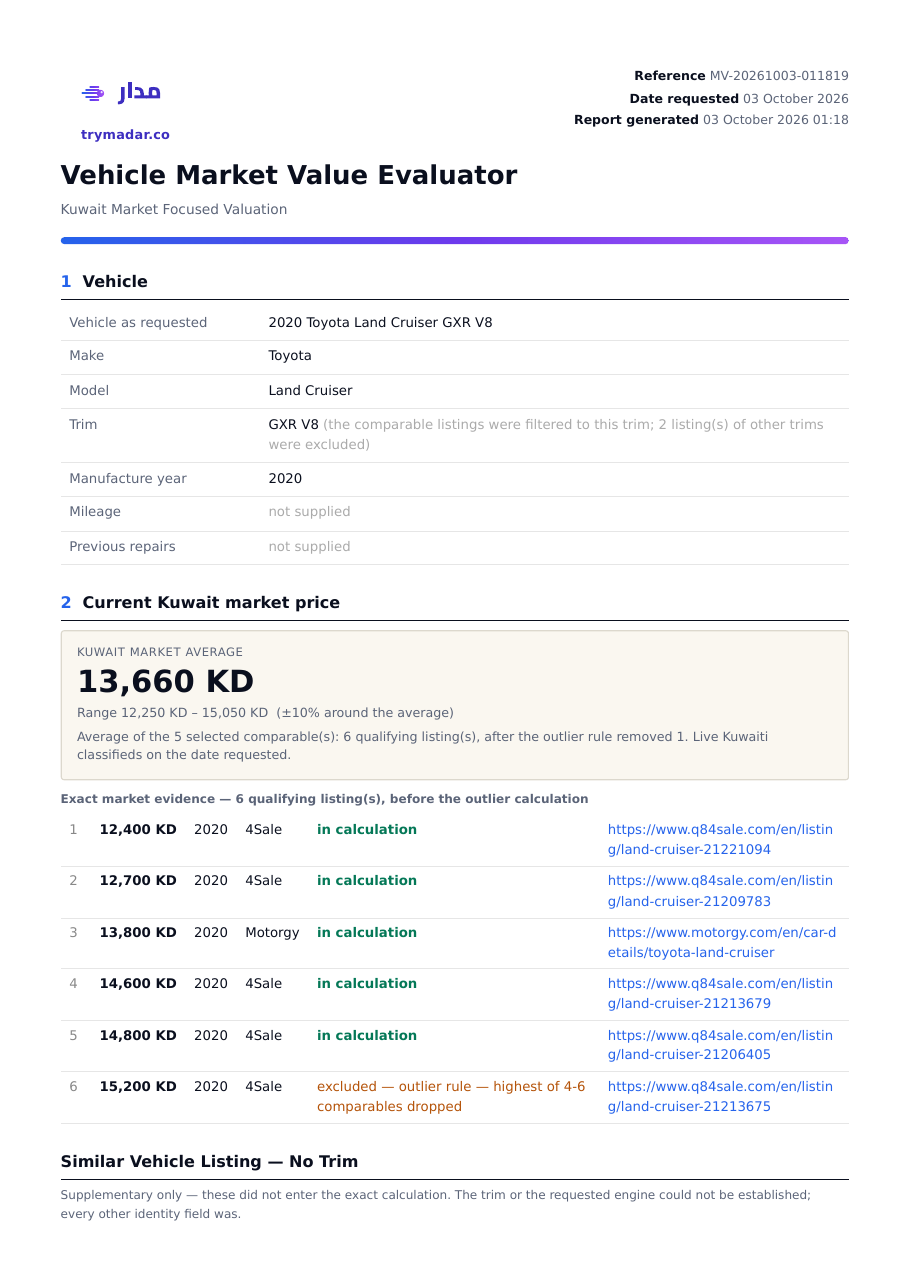The height and width of the screenshot is (1287, 909).
Task: Click the Model value Land Cruiser
Action: pyautogui.click(x=310, y=391)
